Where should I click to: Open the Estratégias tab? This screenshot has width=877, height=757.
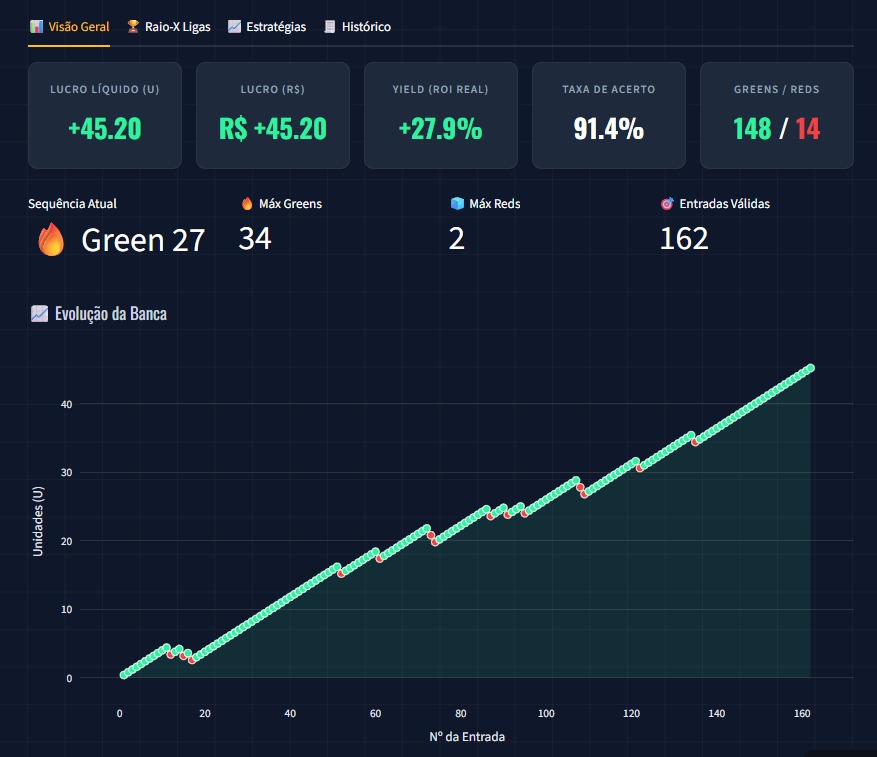pos(267,27)
